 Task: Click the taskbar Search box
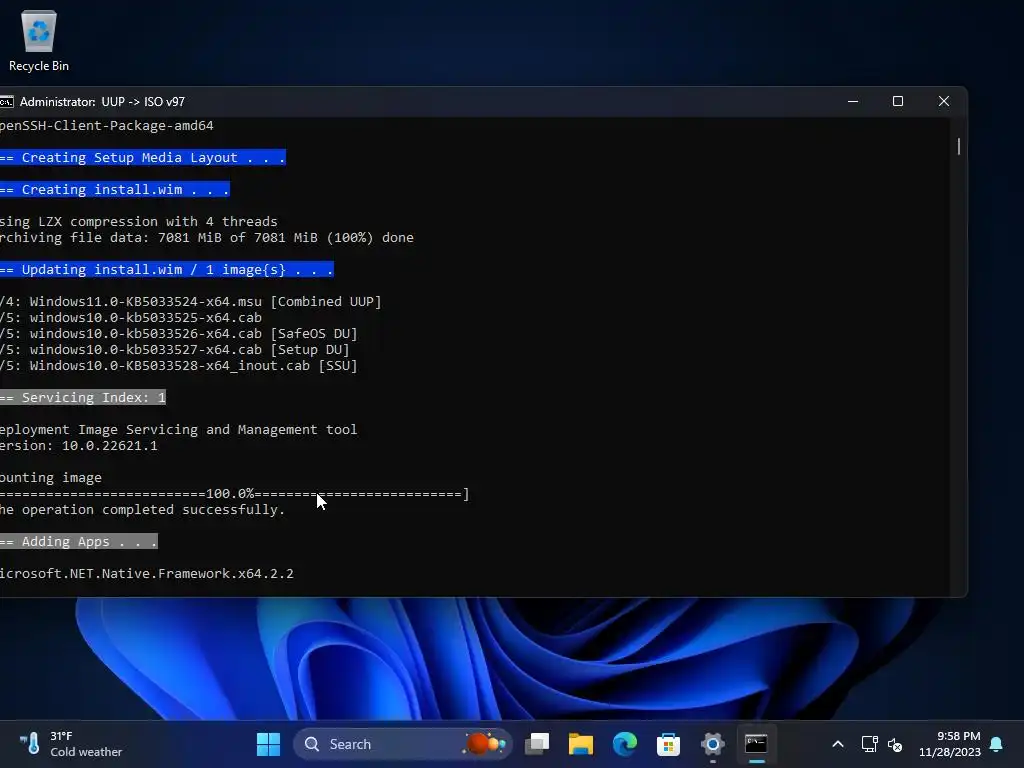pos(402,744)
